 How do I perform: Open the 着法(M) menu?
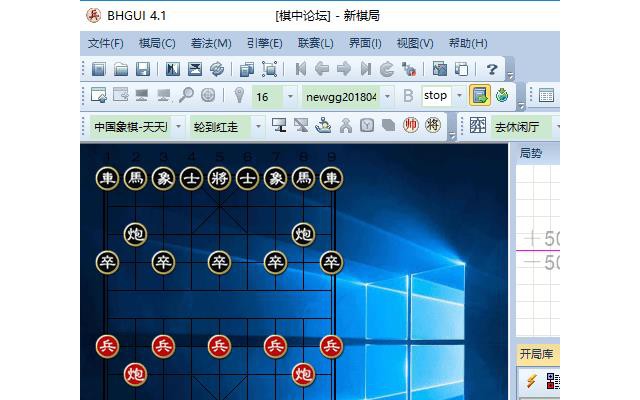click(211, 43)
